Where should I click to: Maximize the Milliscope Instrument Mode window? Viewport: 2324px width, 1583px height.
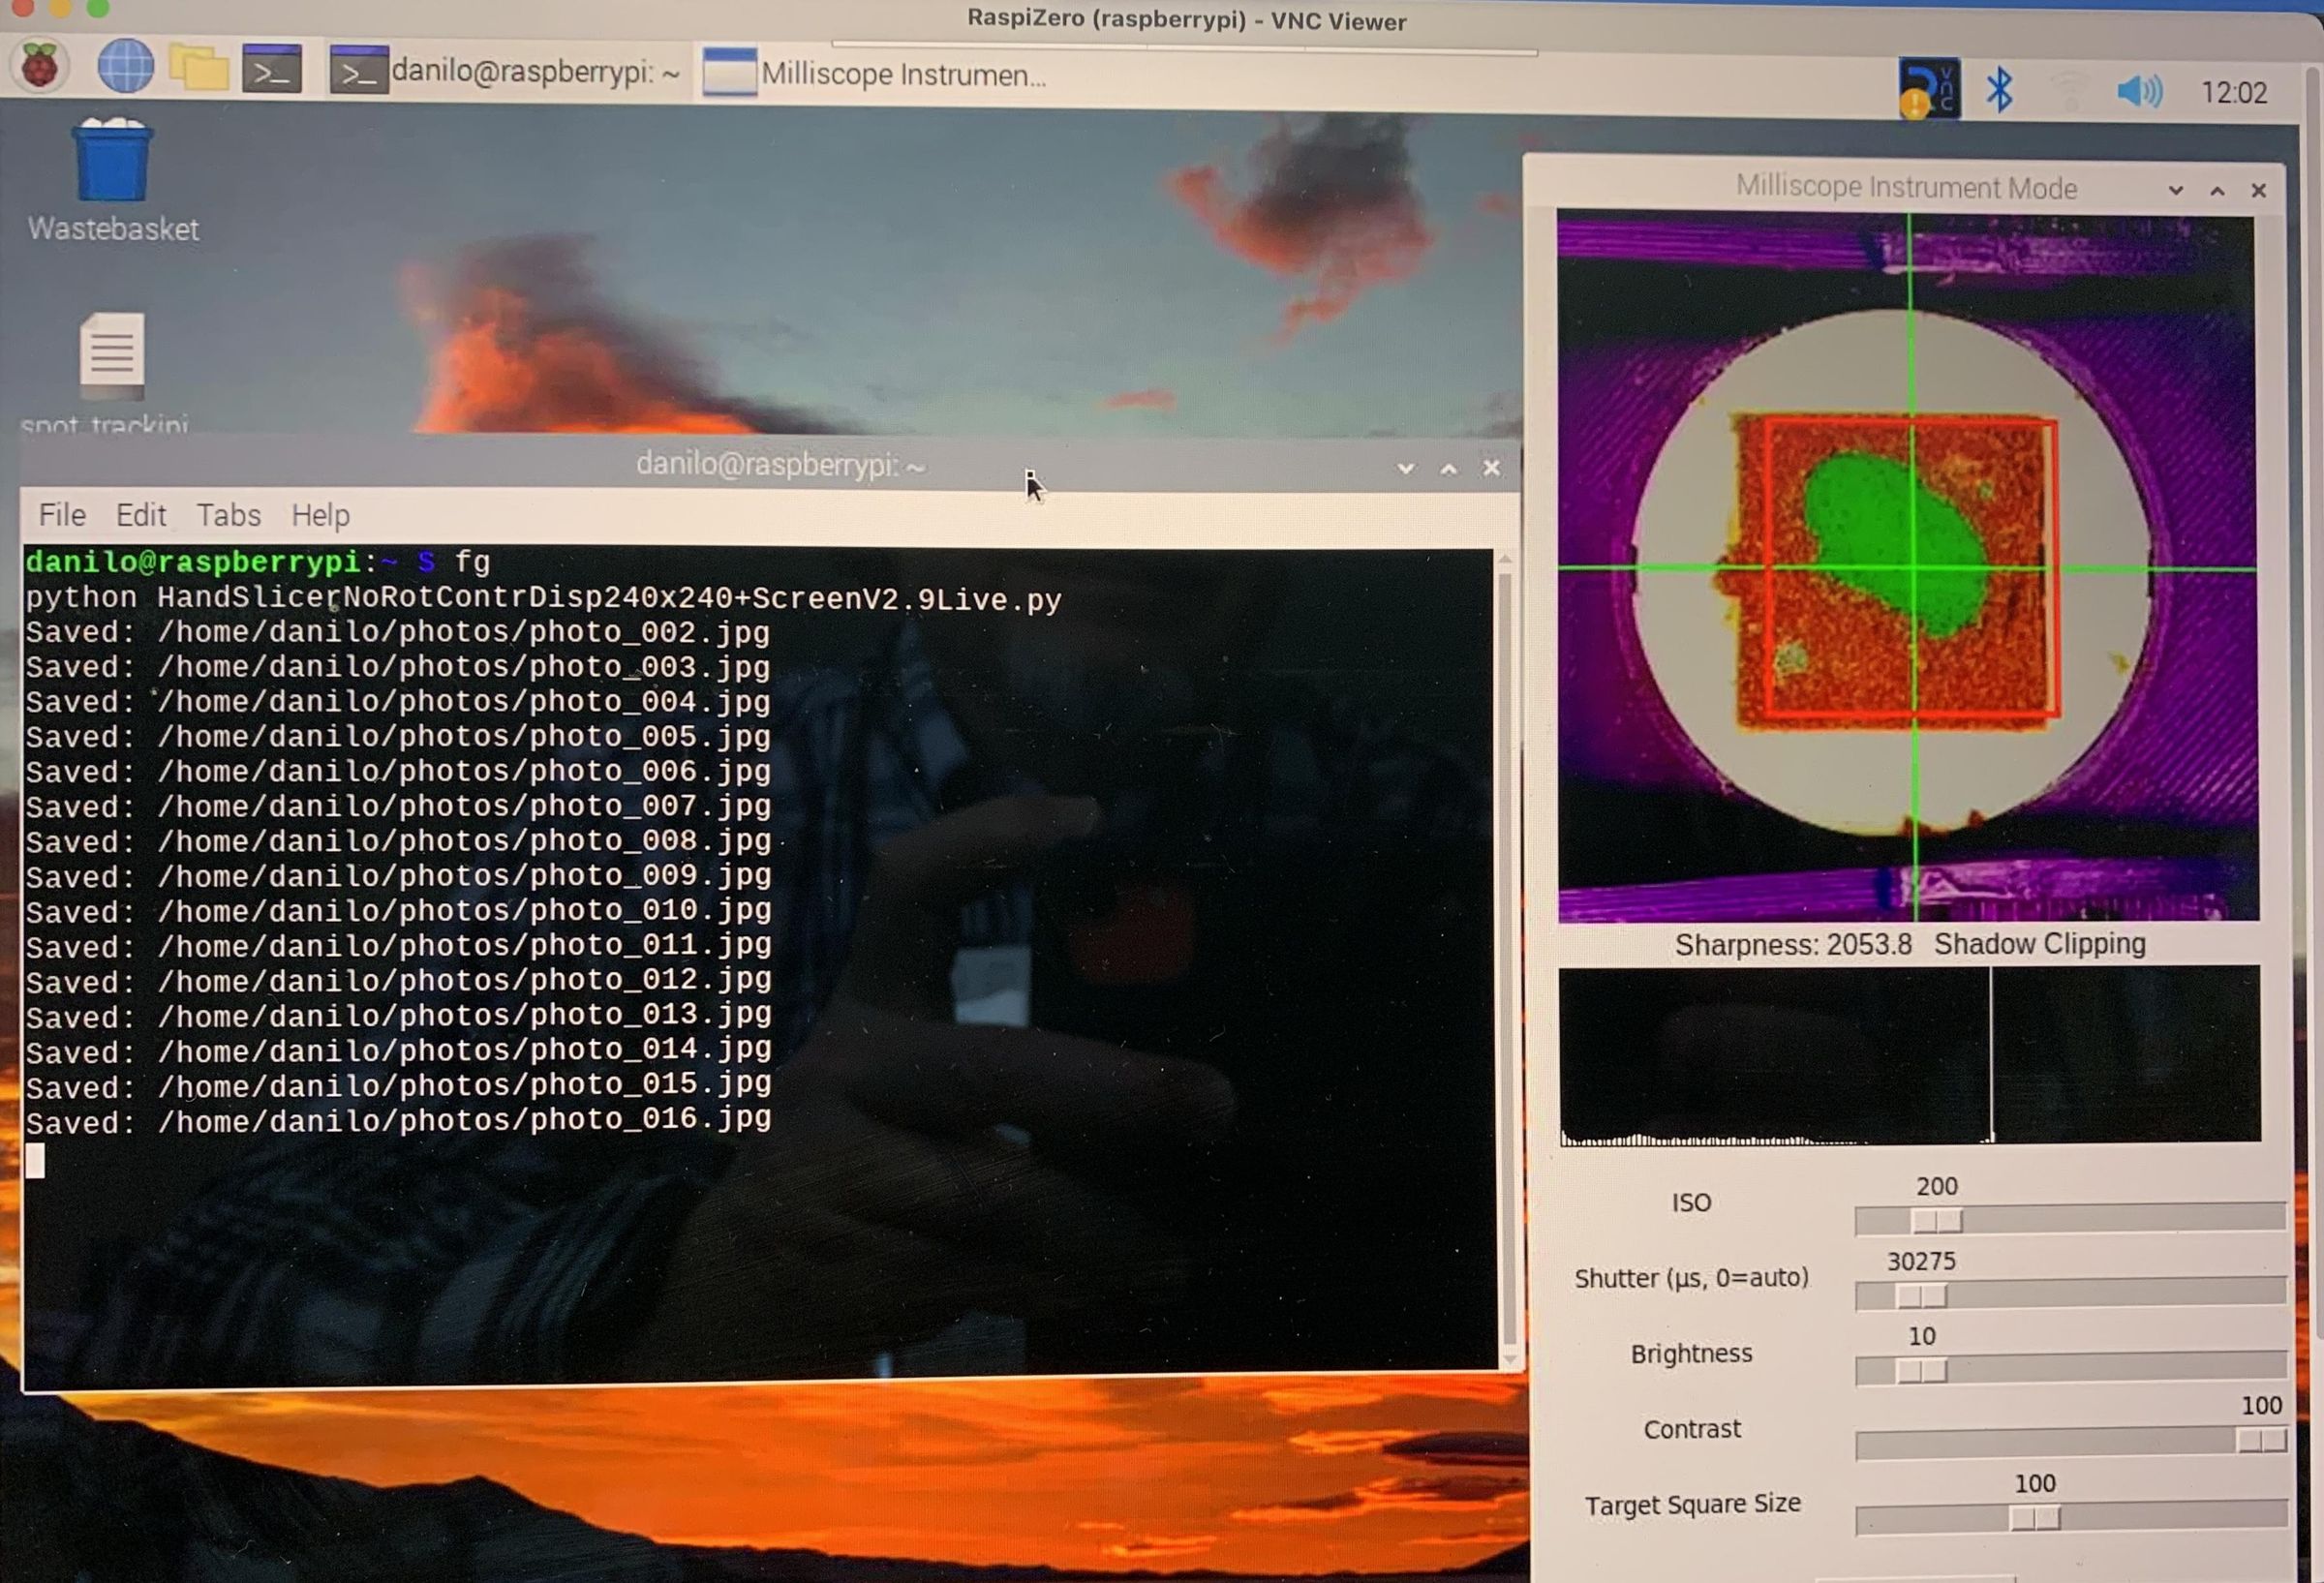[x=2217, y=190]
